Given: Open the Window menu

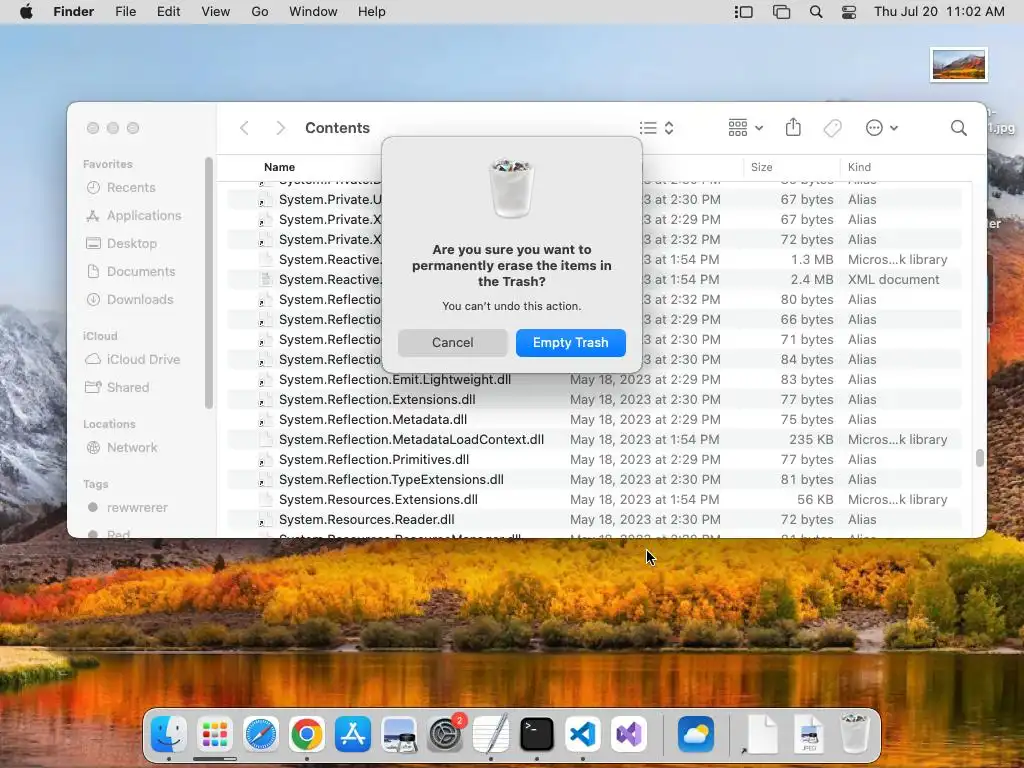Looking at the screenshot, I should tap(313, 12).
